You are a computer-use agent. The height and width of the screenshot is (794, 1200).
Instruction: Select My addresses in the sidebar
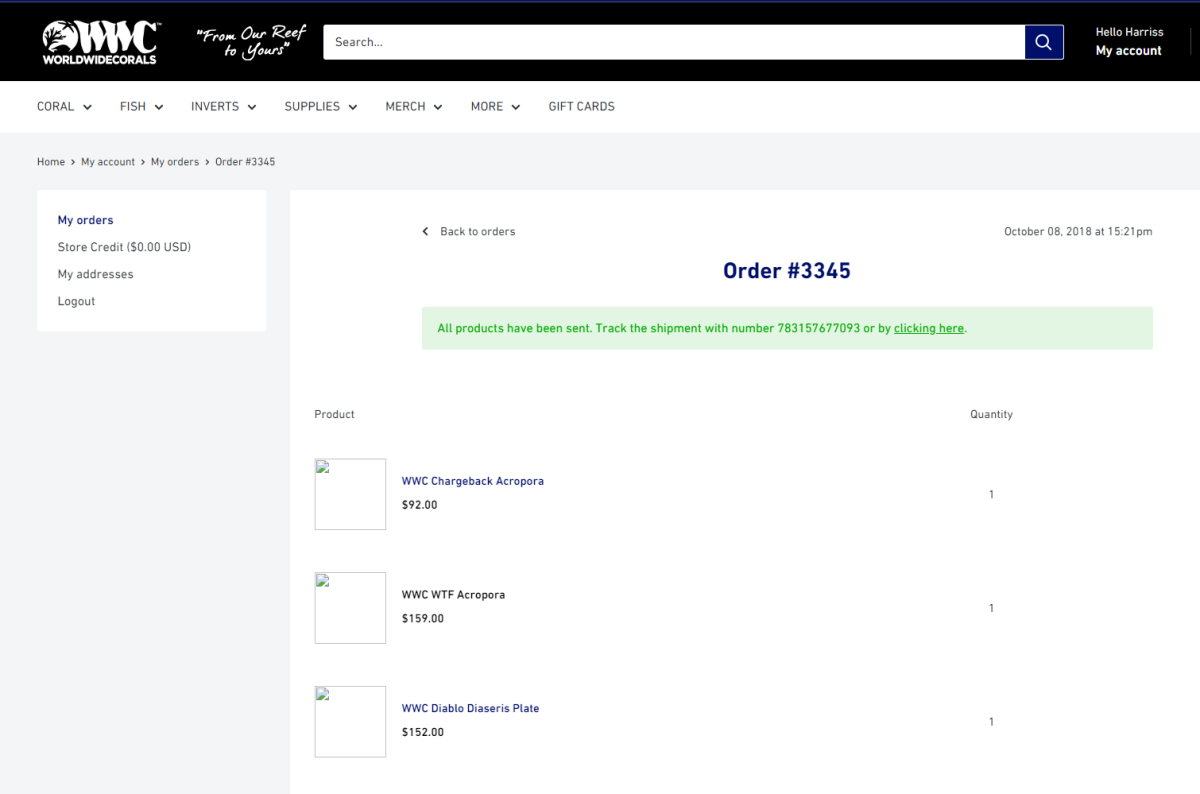95,274
